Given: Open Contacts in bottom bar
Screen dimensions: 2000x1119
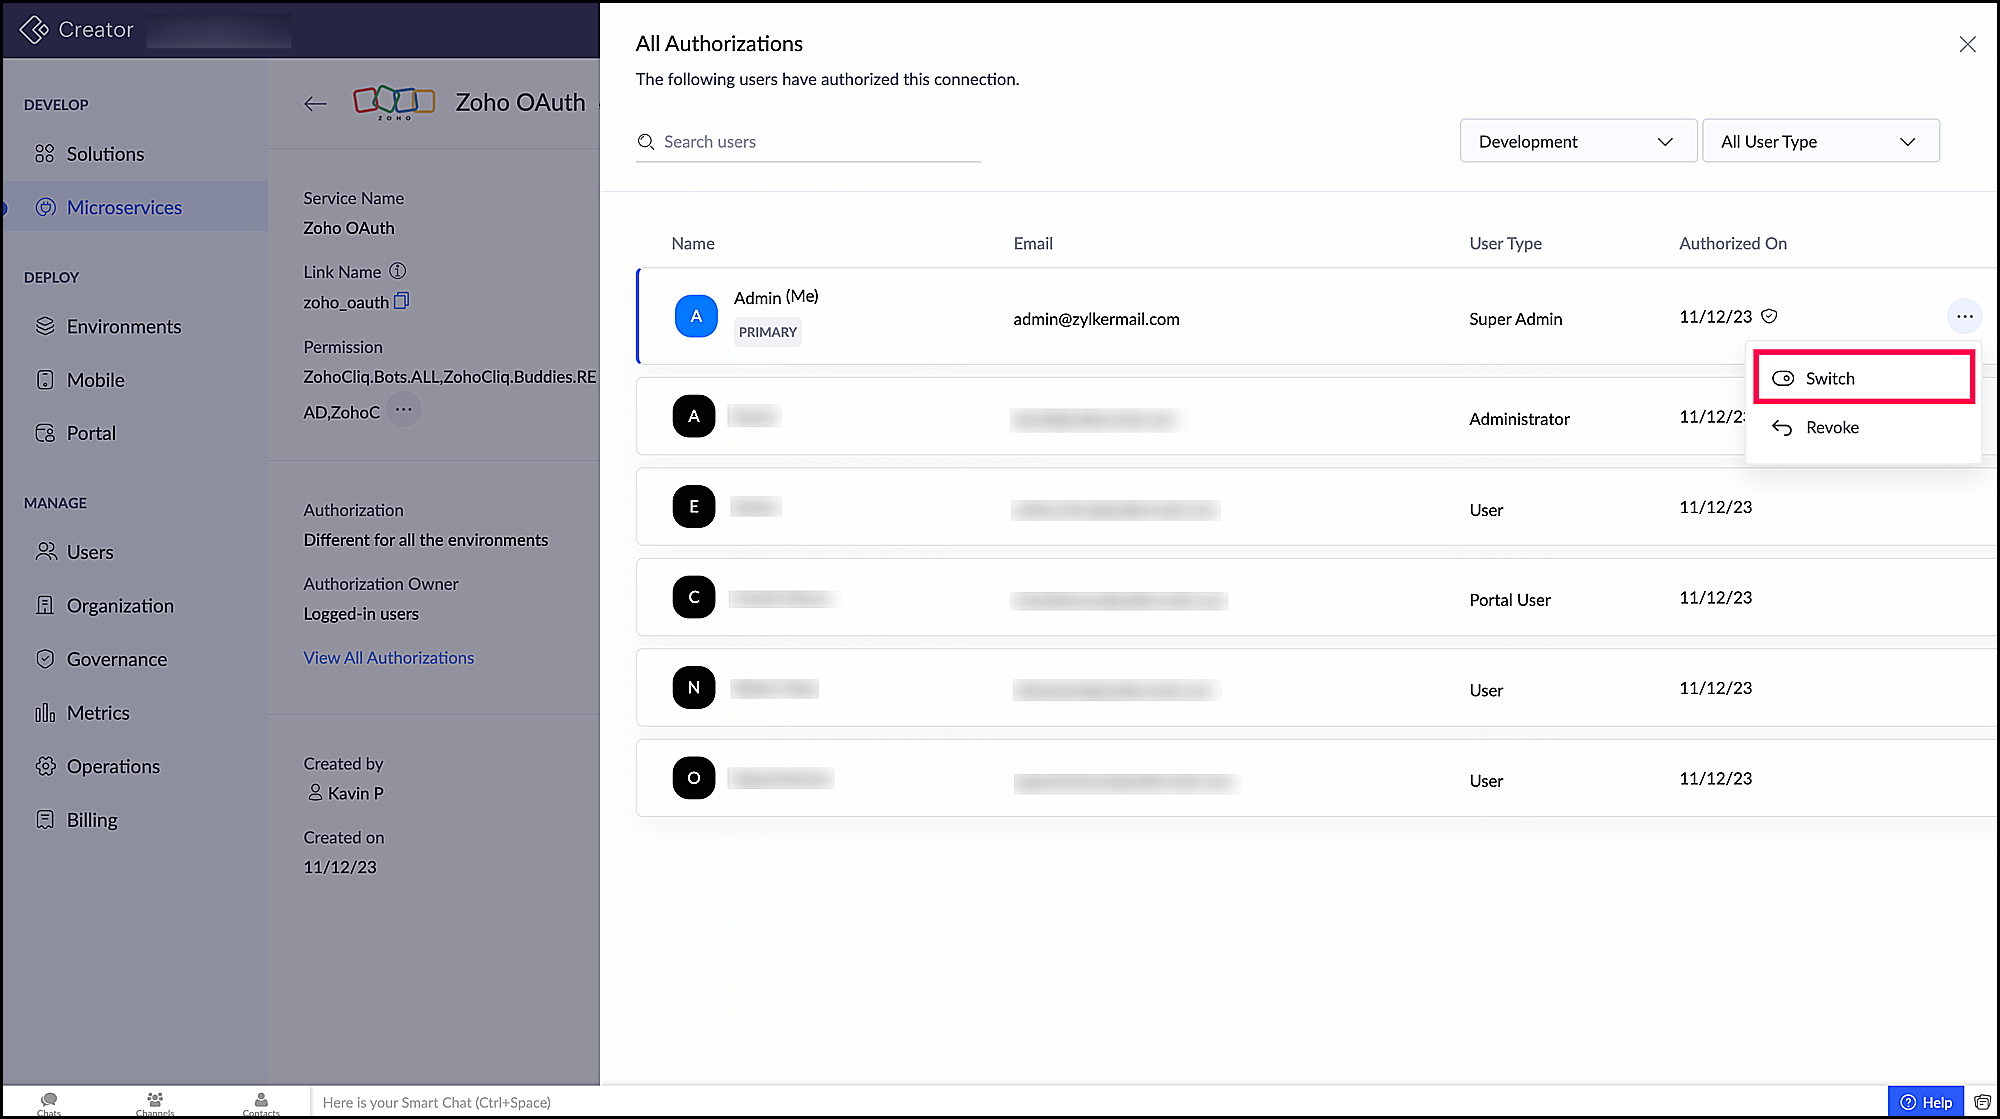Looking at the screenshot, I should [261, 1102].
